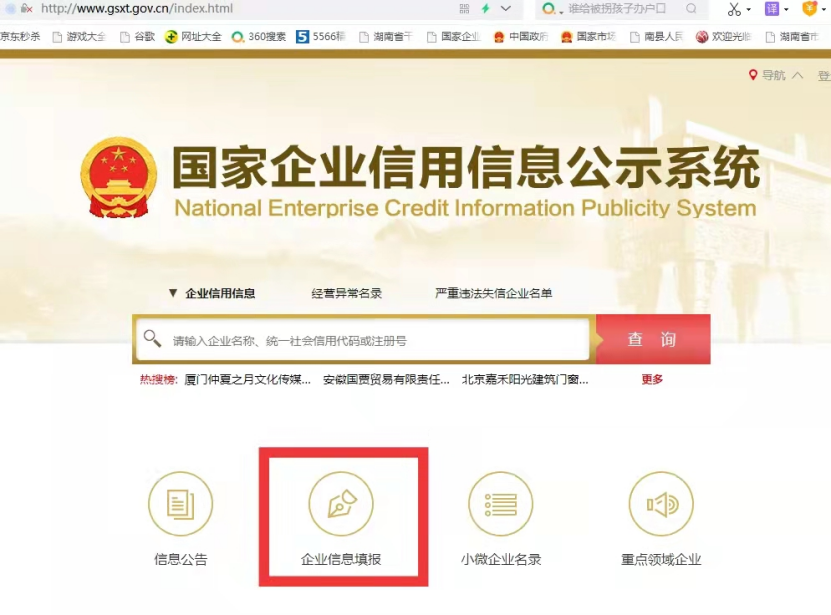Open the address bar dropdown chevron
This screenshot has height=615, width=831.
[x=506, y=8]
